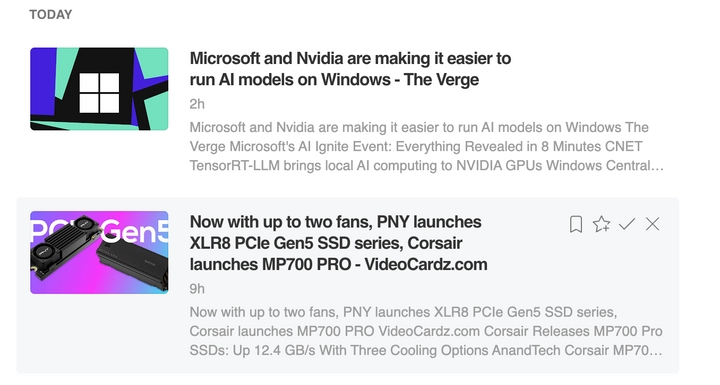Open the PNY article summary paragraph
The height and width of the screenshot is (385, 720).
(426, 331)
